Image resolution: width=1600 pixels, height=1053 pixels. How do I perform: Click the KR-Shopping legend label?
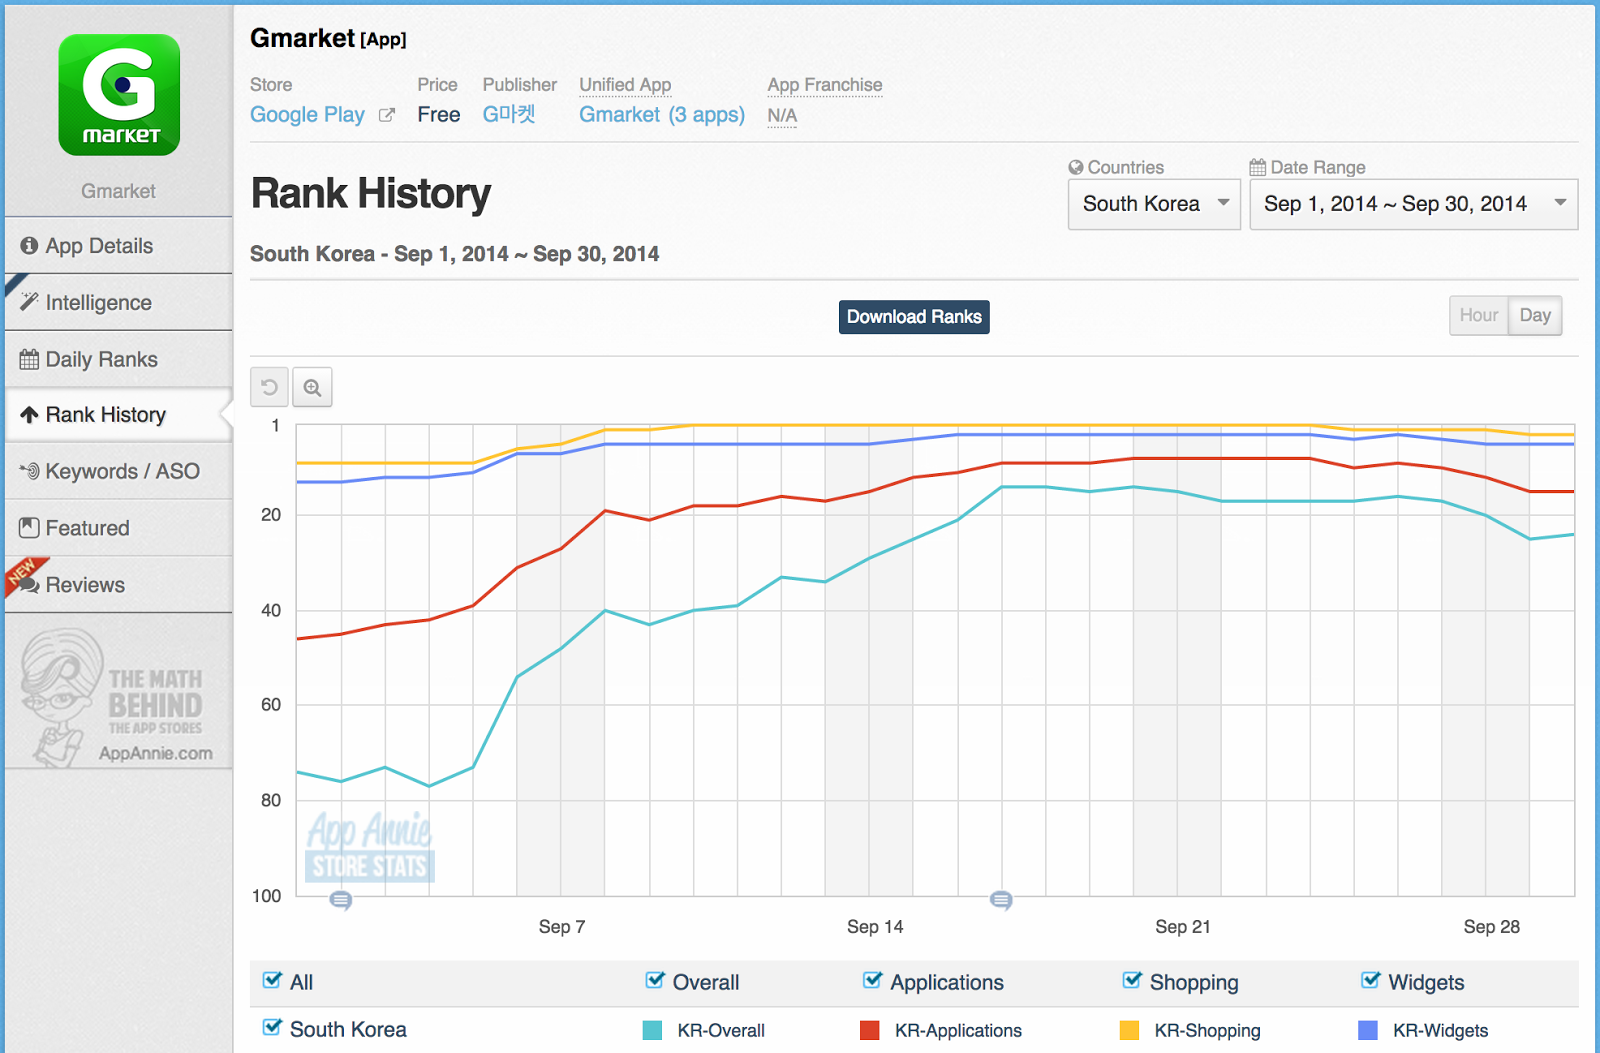(x=1207, y=1030)
